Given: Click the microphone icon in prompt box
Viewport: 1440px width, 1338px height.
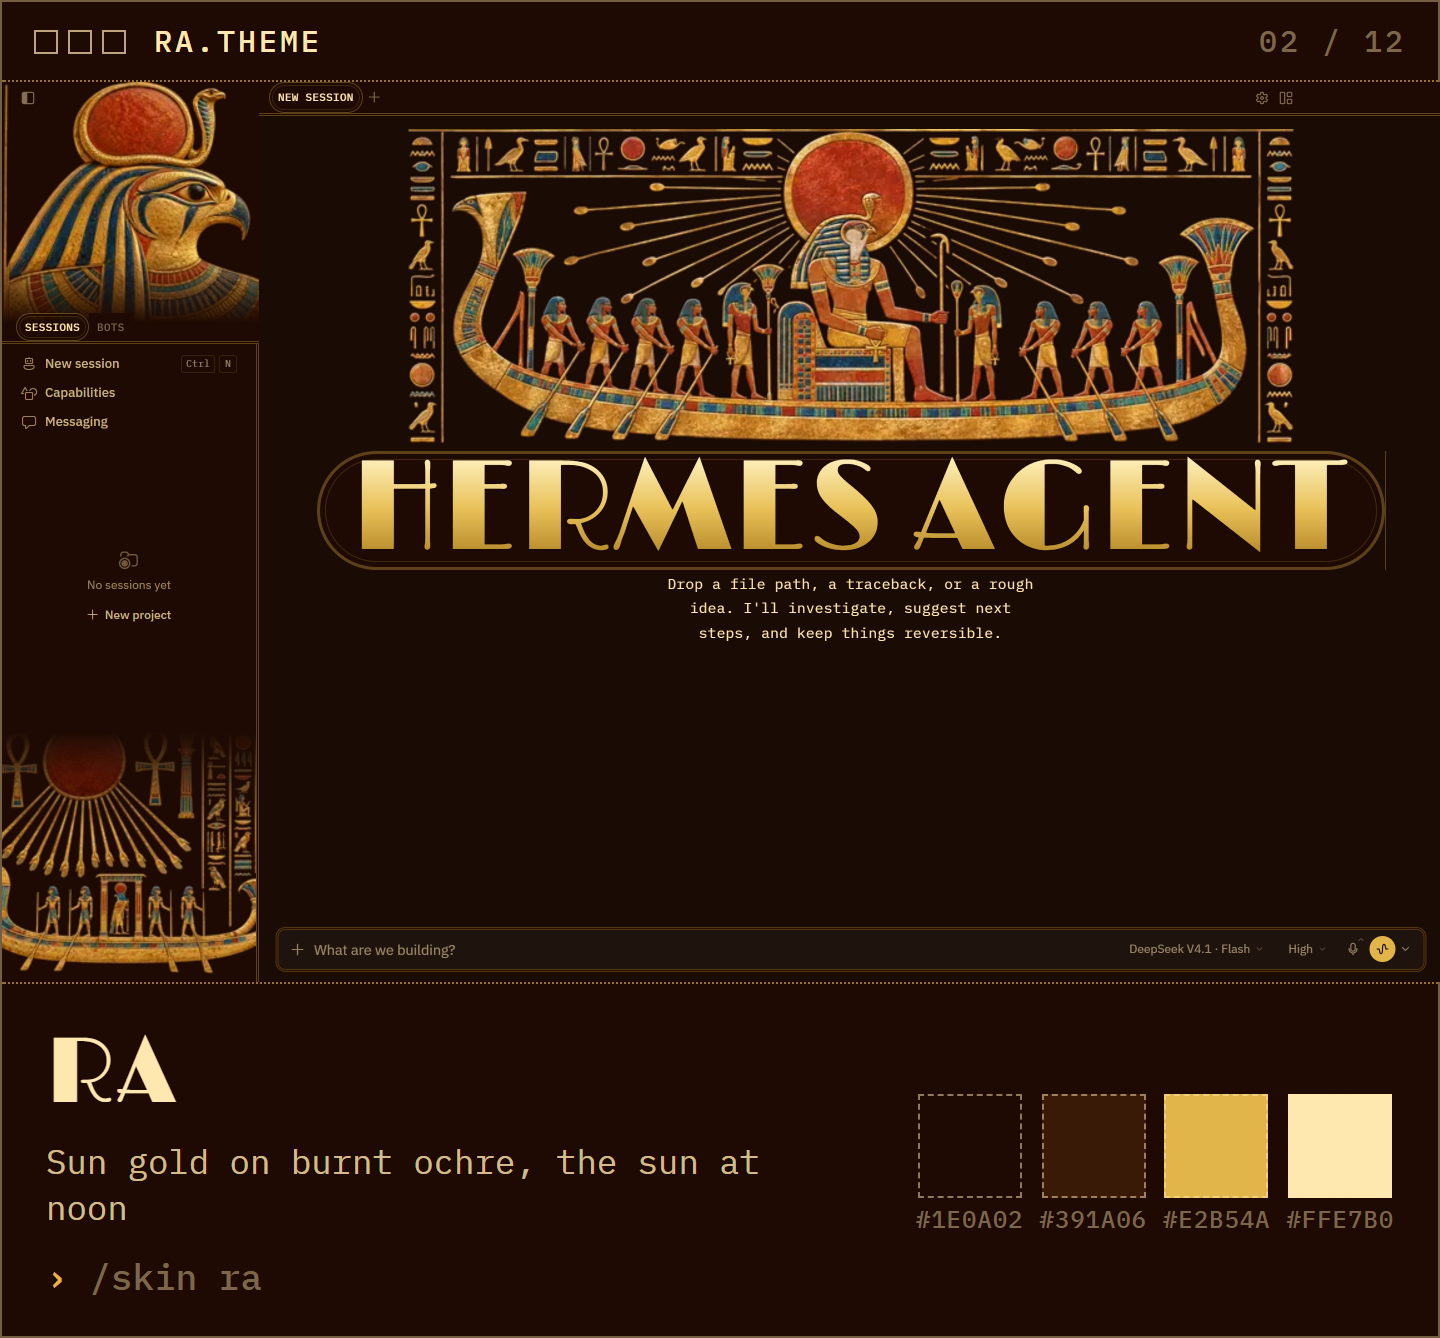Looking at the screenshot, I should tap(1353, 949).
